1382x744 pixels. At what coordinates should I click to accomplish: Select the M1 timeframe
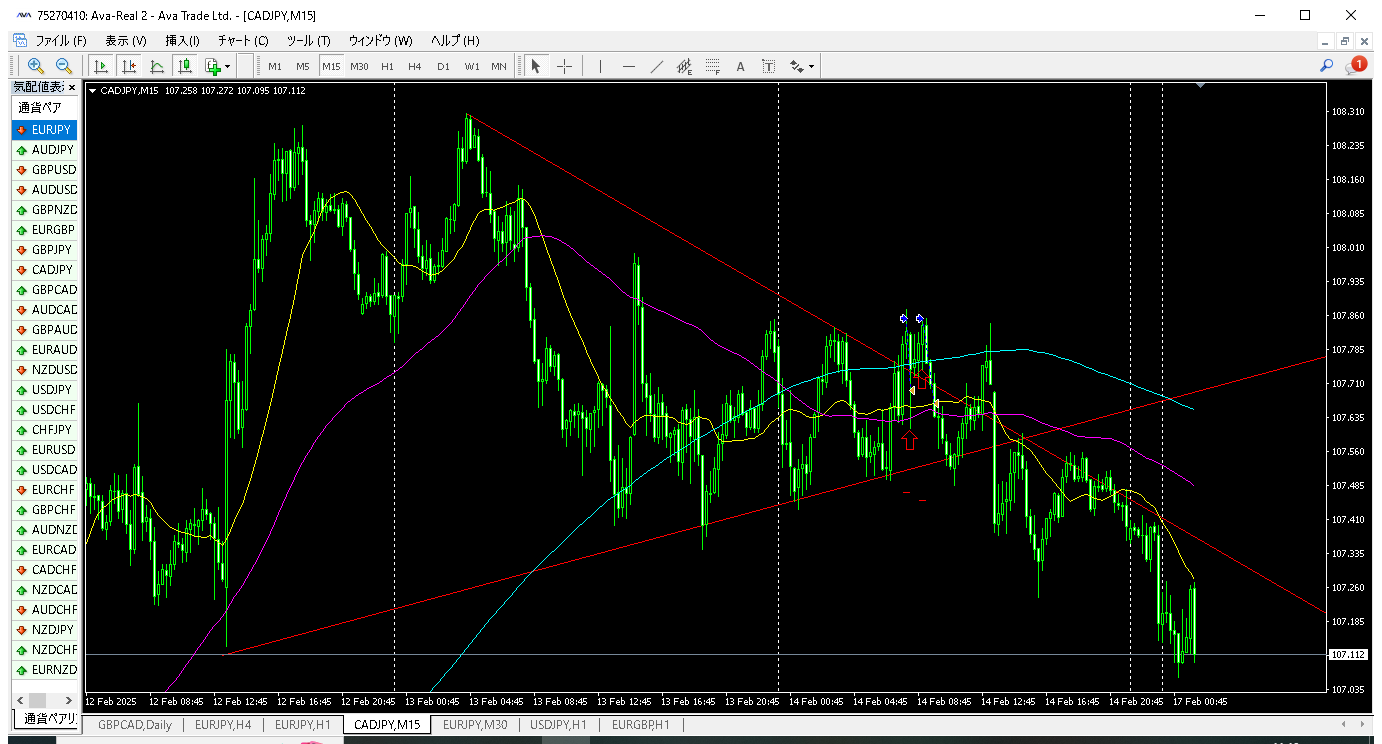click(275, 66)
